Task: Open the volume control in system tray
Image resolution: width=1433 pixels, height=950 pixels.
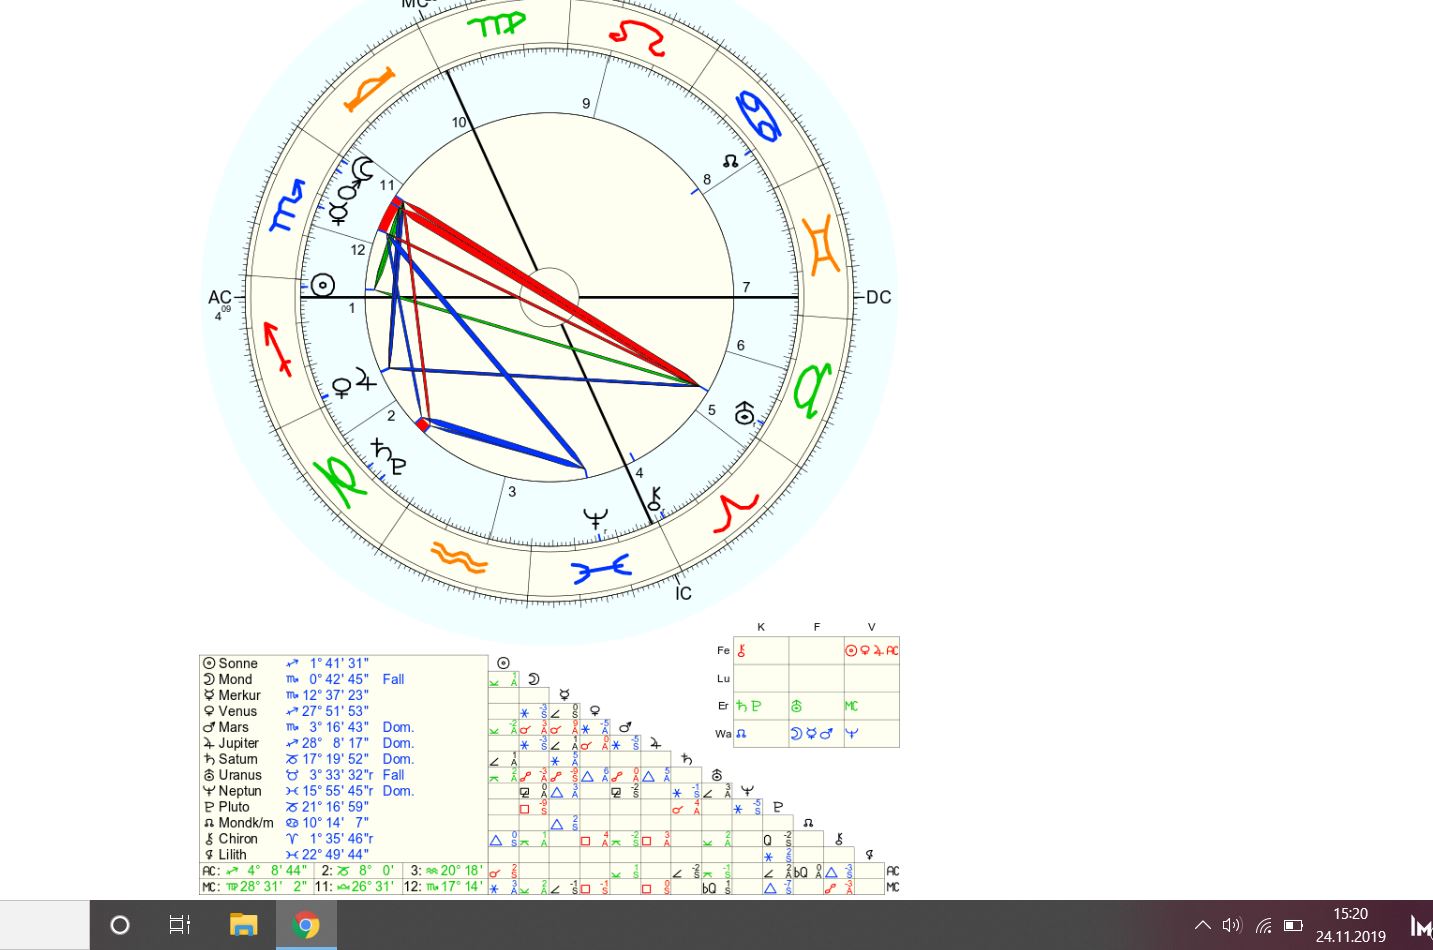Action: pyautogui.click(x=1232, y=925)
